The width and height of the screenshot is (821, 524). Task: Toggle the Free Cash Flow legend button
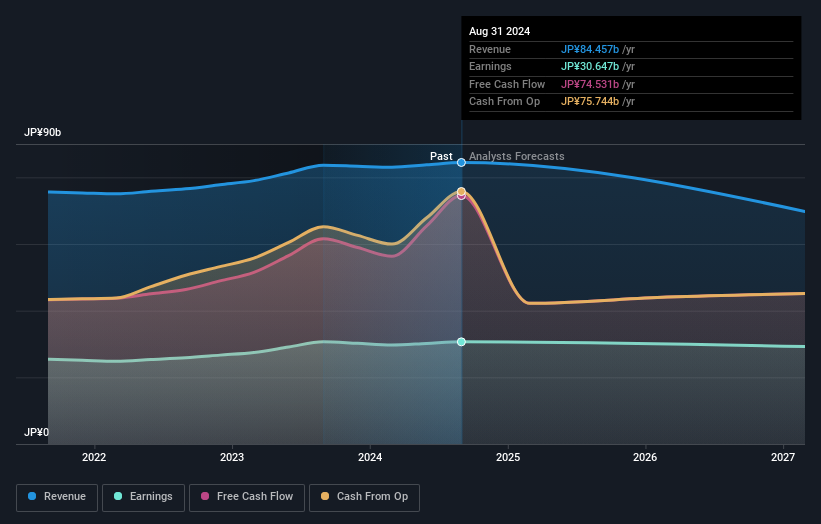(247, 497)
